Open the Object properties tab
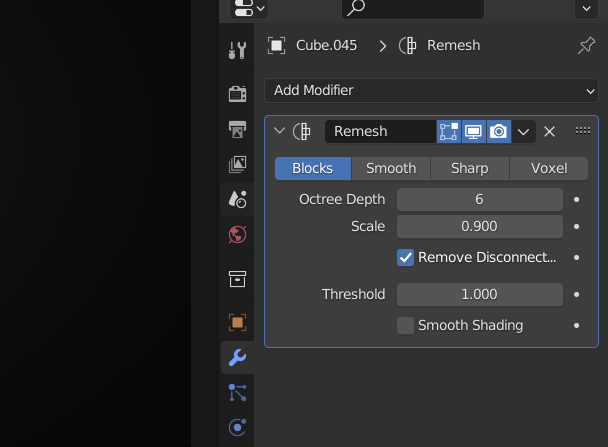 (237, 322)
